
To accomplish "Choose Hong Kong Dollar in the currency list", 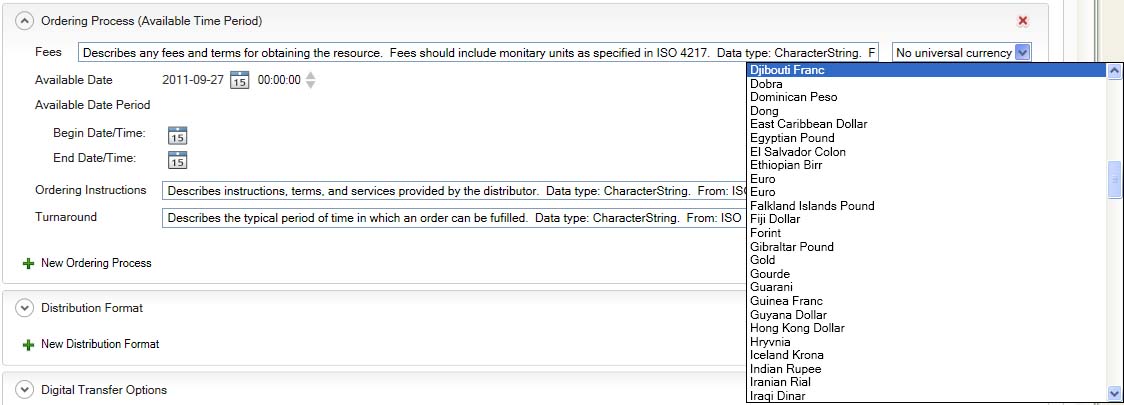I will 797,328.
